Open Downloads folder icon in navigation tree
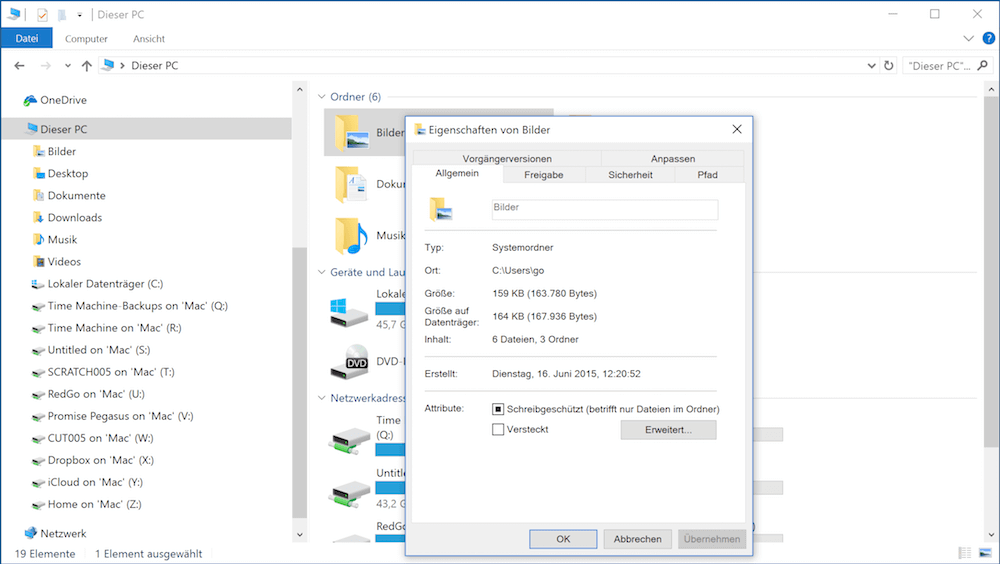1000x564 pixels. point(38,218)
